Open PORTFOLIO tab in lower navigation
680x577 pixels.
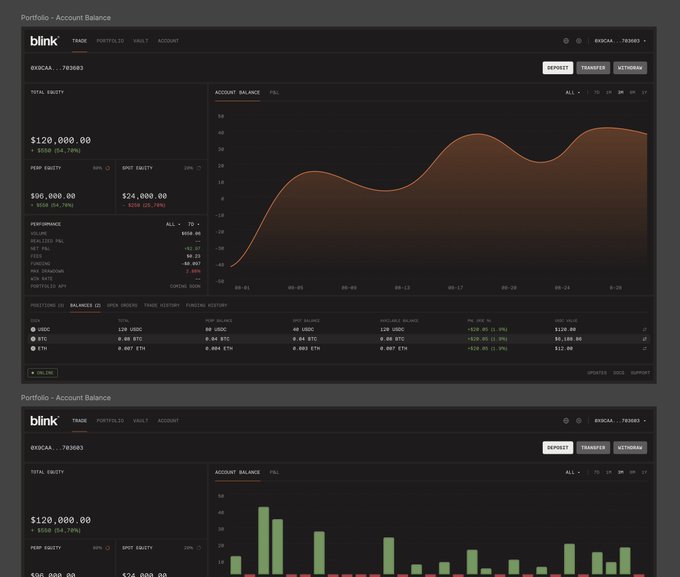[x=110, y=420]
